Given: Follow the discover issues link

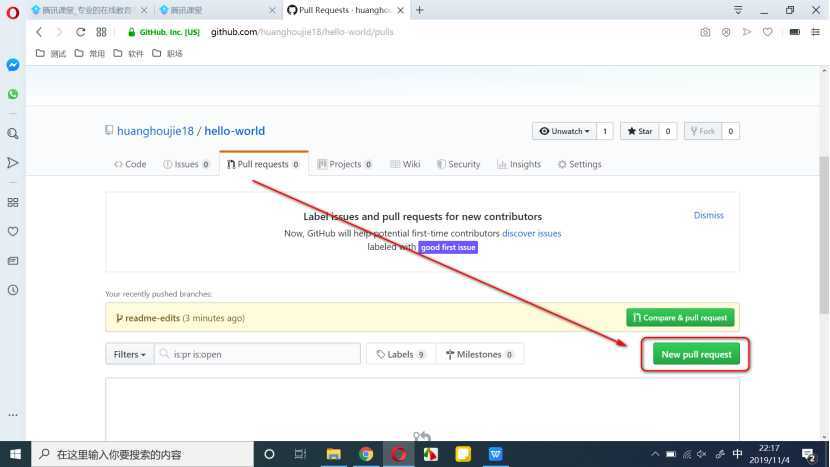Looking at the screenshot, I should point(531,234).
